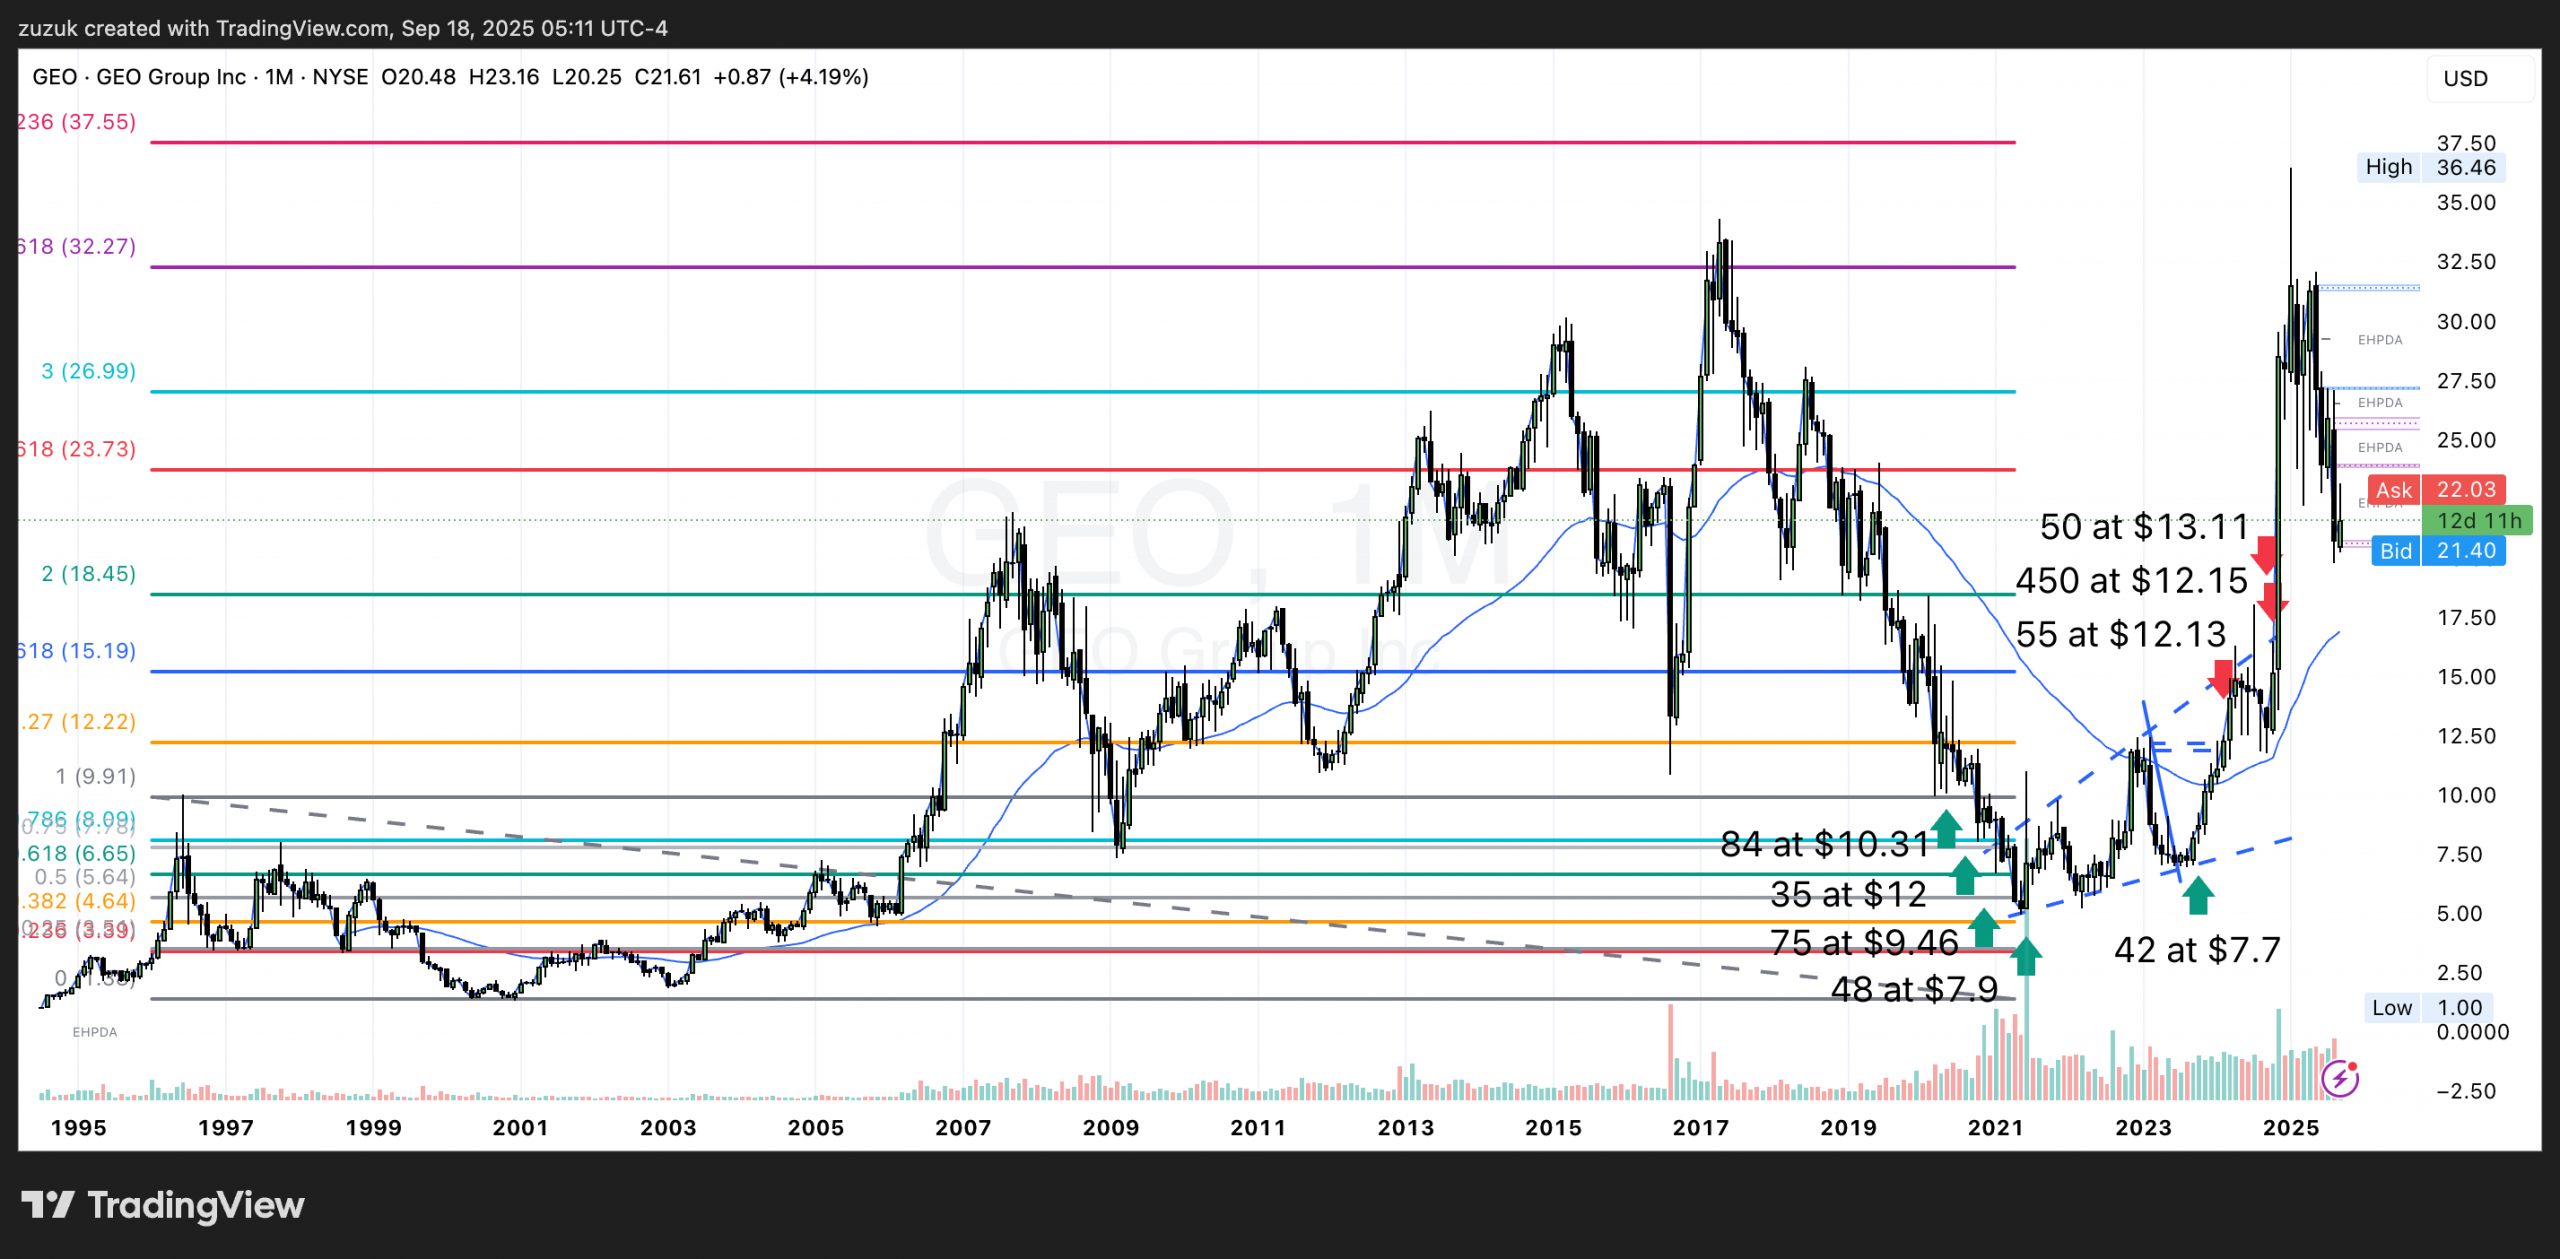The image size is (2560, 1259).
Task: Click the green arrow beside "84 at $10.31"
Action: [1945, 828]
